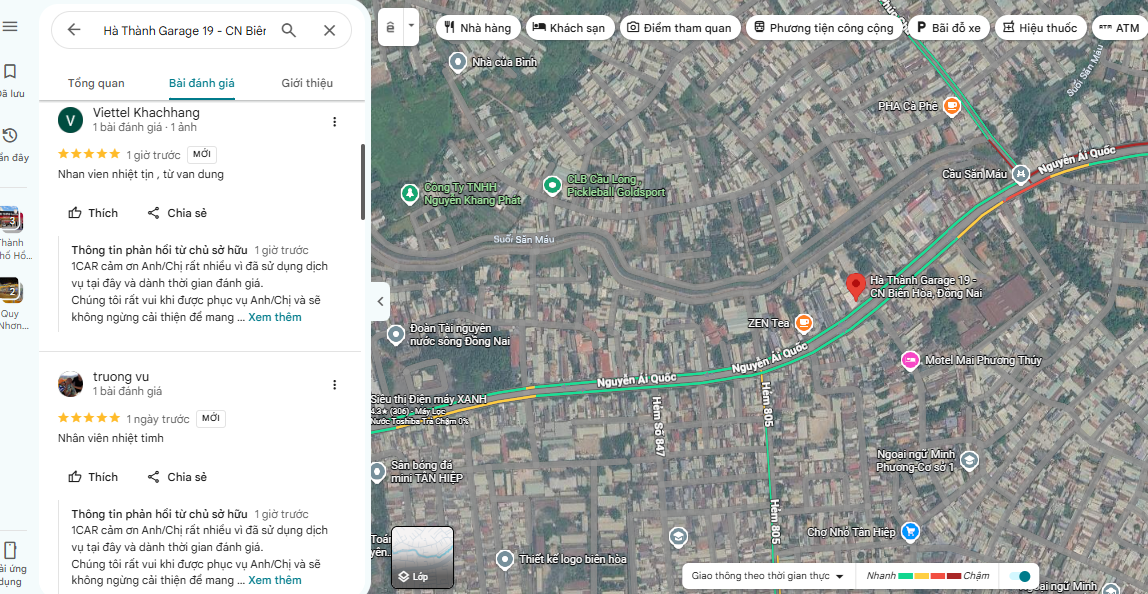
Task: Select the Motel Mai Phương Thúy marker
Action: pyautogui.click(x=910, y=360)
